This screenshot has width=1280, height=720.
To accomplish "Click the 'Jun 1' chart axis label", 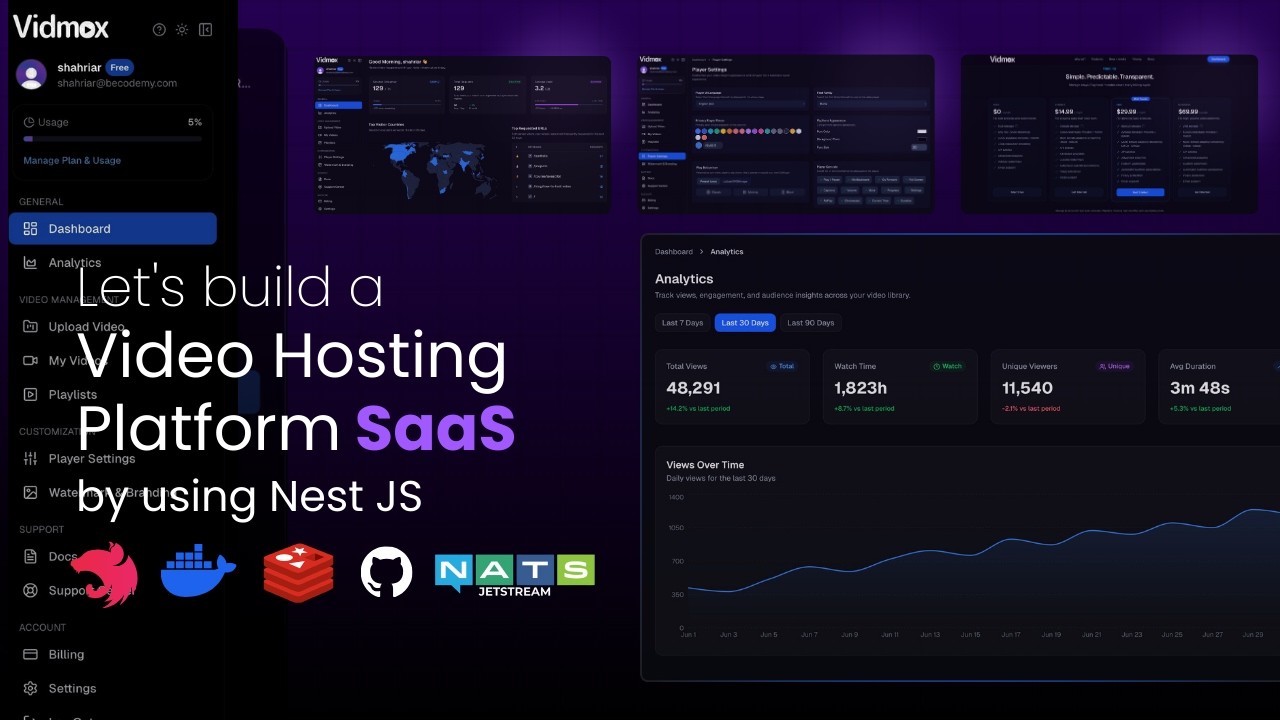I will 688,635.
